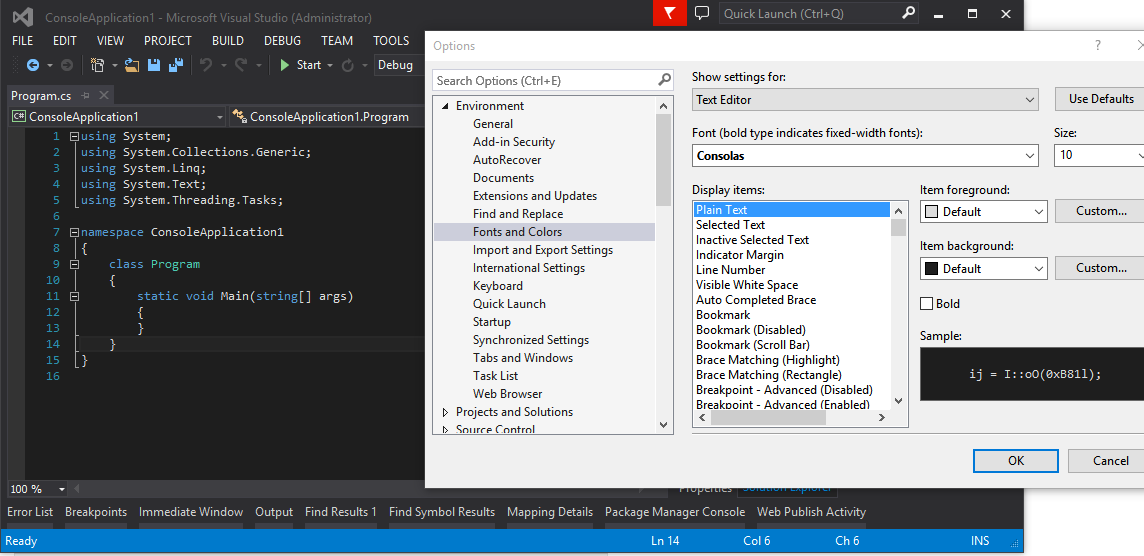
Task: Open the New Project dropdown arrow
Action: 115,65
